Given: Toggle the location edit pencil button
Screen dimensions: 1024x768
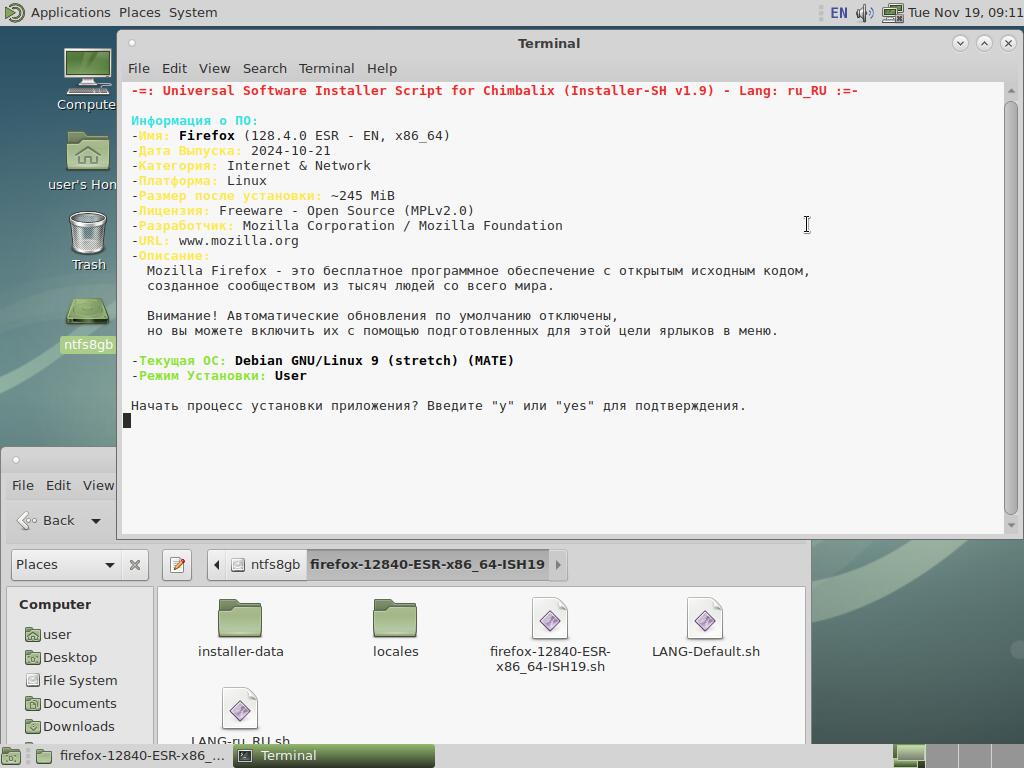Looking at the screenshot, I should [177, 565].
